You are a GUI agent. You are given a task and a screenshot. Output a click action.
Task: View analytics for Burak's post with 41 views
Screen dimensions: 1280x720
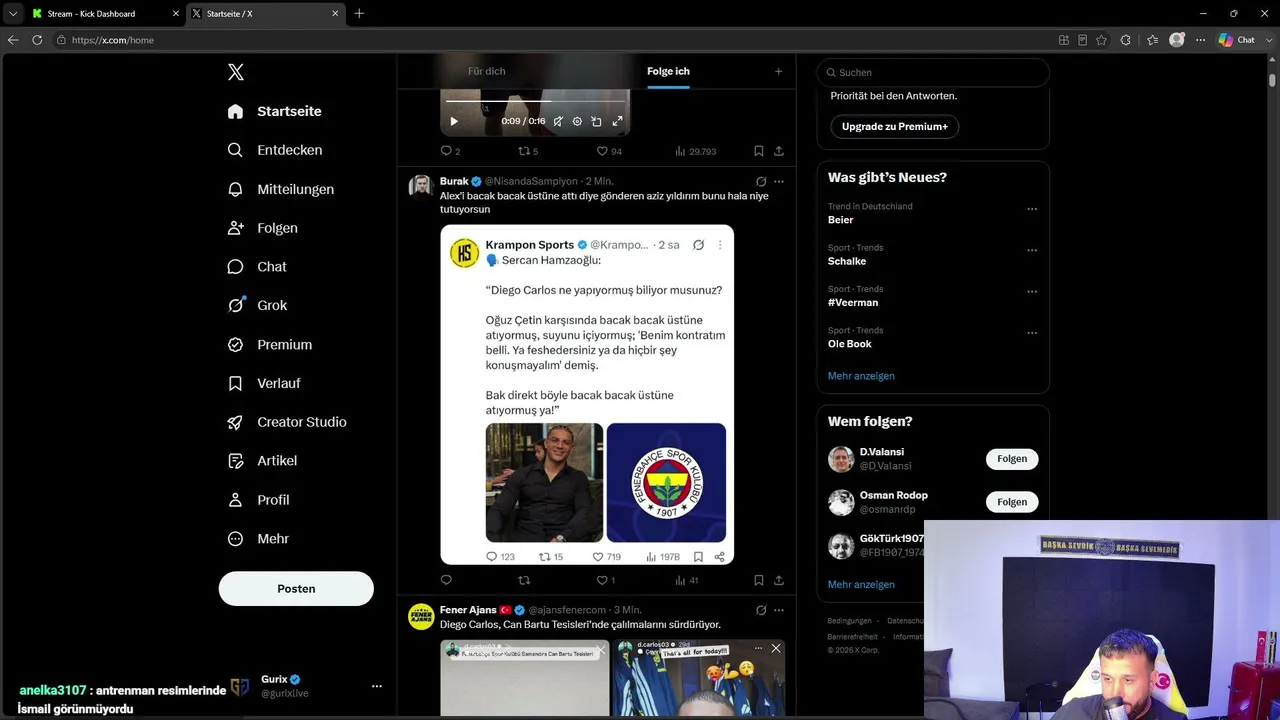(687, 580)
